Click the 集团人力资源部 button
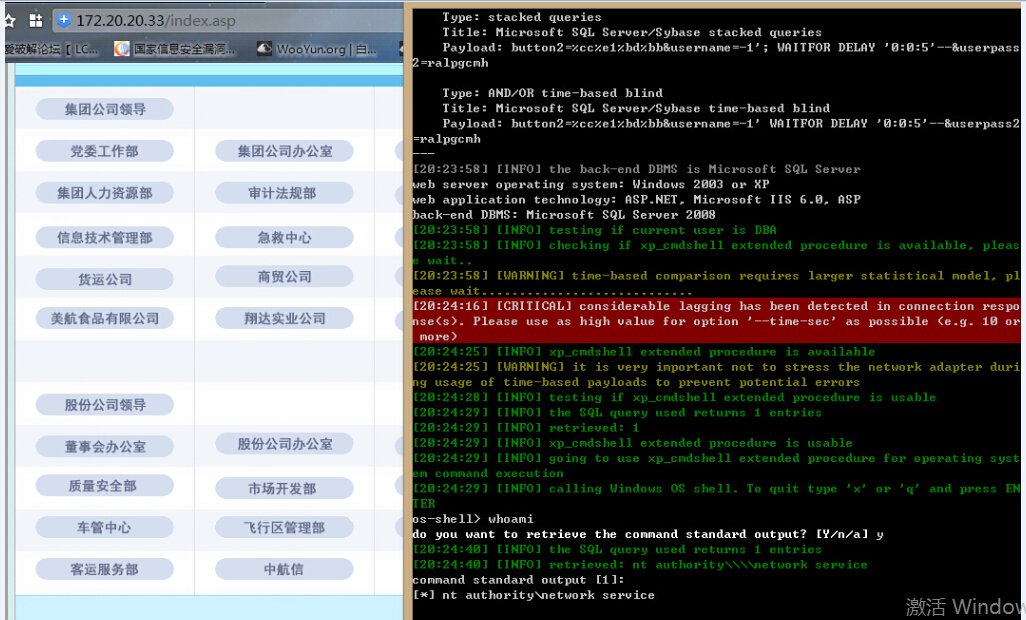The width and height of the screenshot is (1026, 620). tap(105, 193)
